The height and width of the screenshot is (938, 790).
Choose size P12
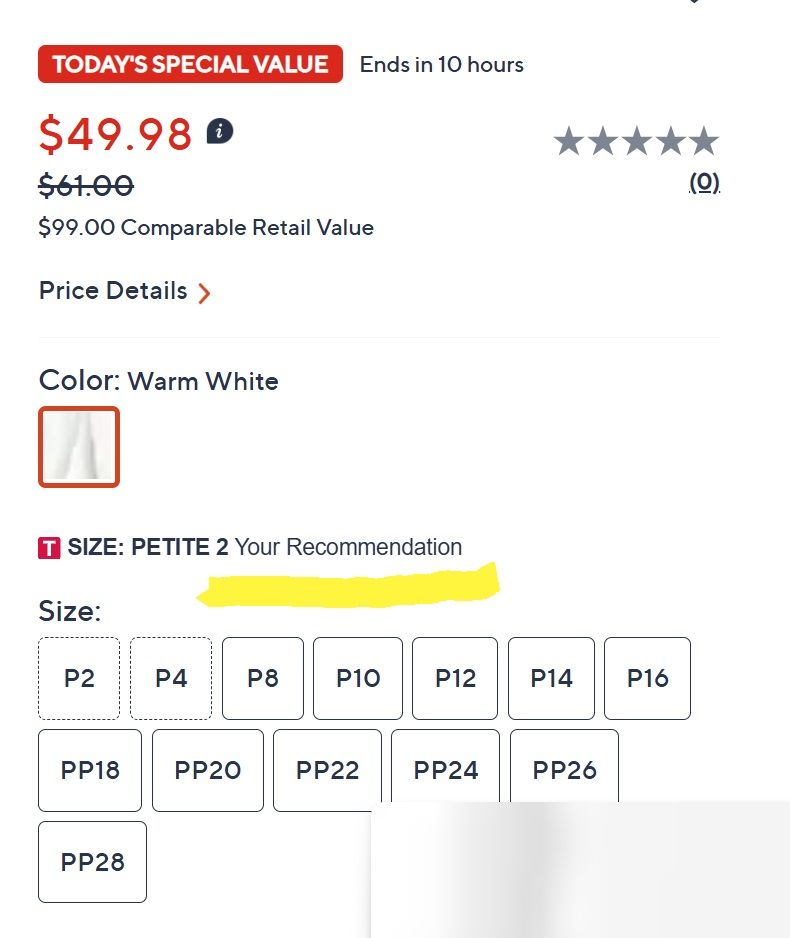(x=455, y=678)
